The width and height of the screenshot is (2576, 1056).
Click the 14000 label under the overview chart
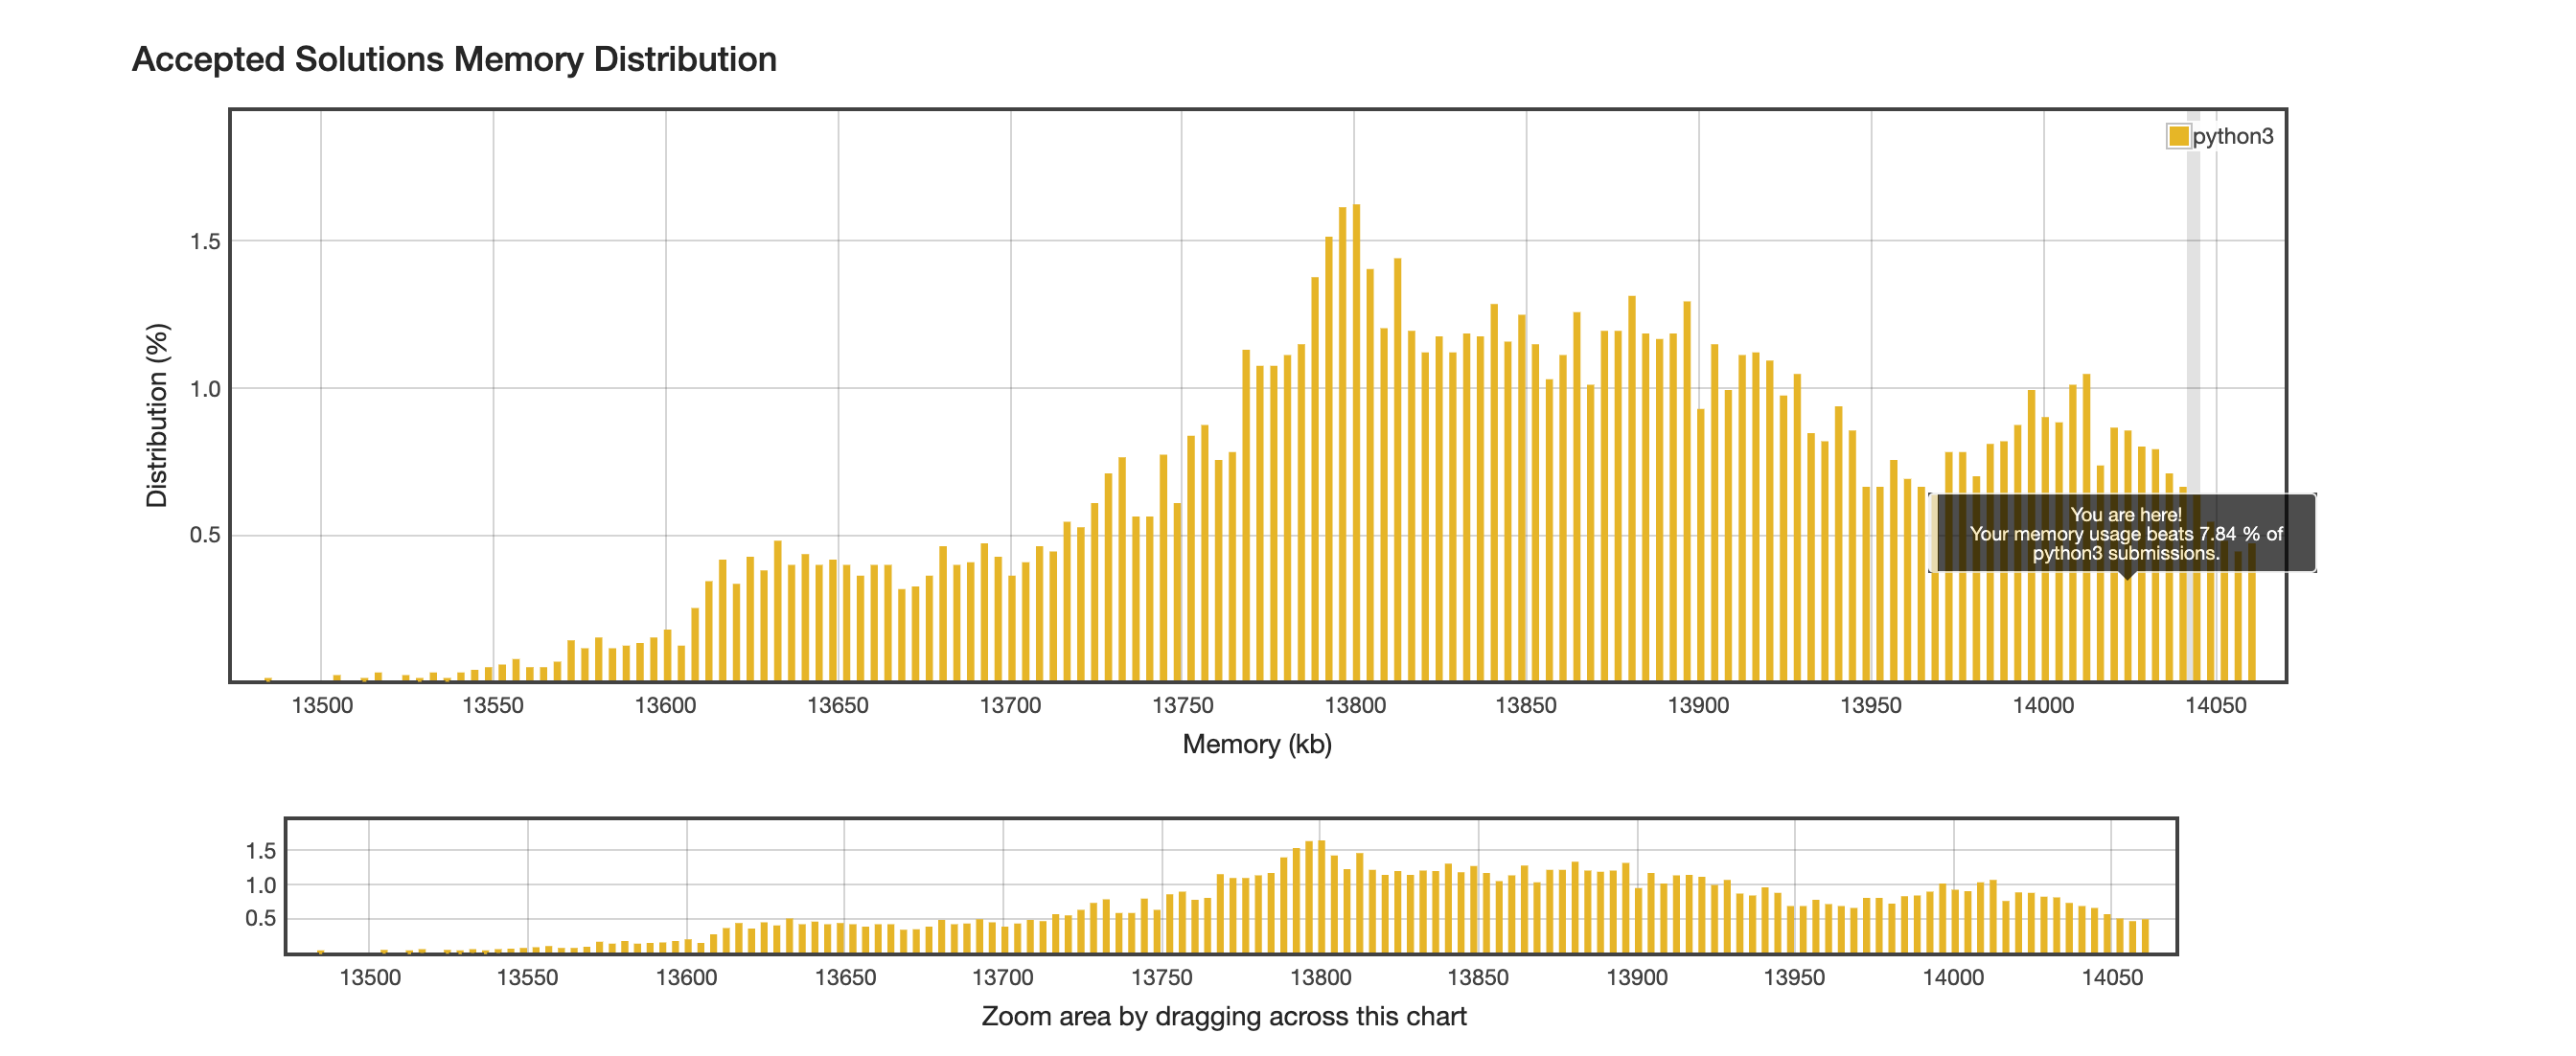1952,978
